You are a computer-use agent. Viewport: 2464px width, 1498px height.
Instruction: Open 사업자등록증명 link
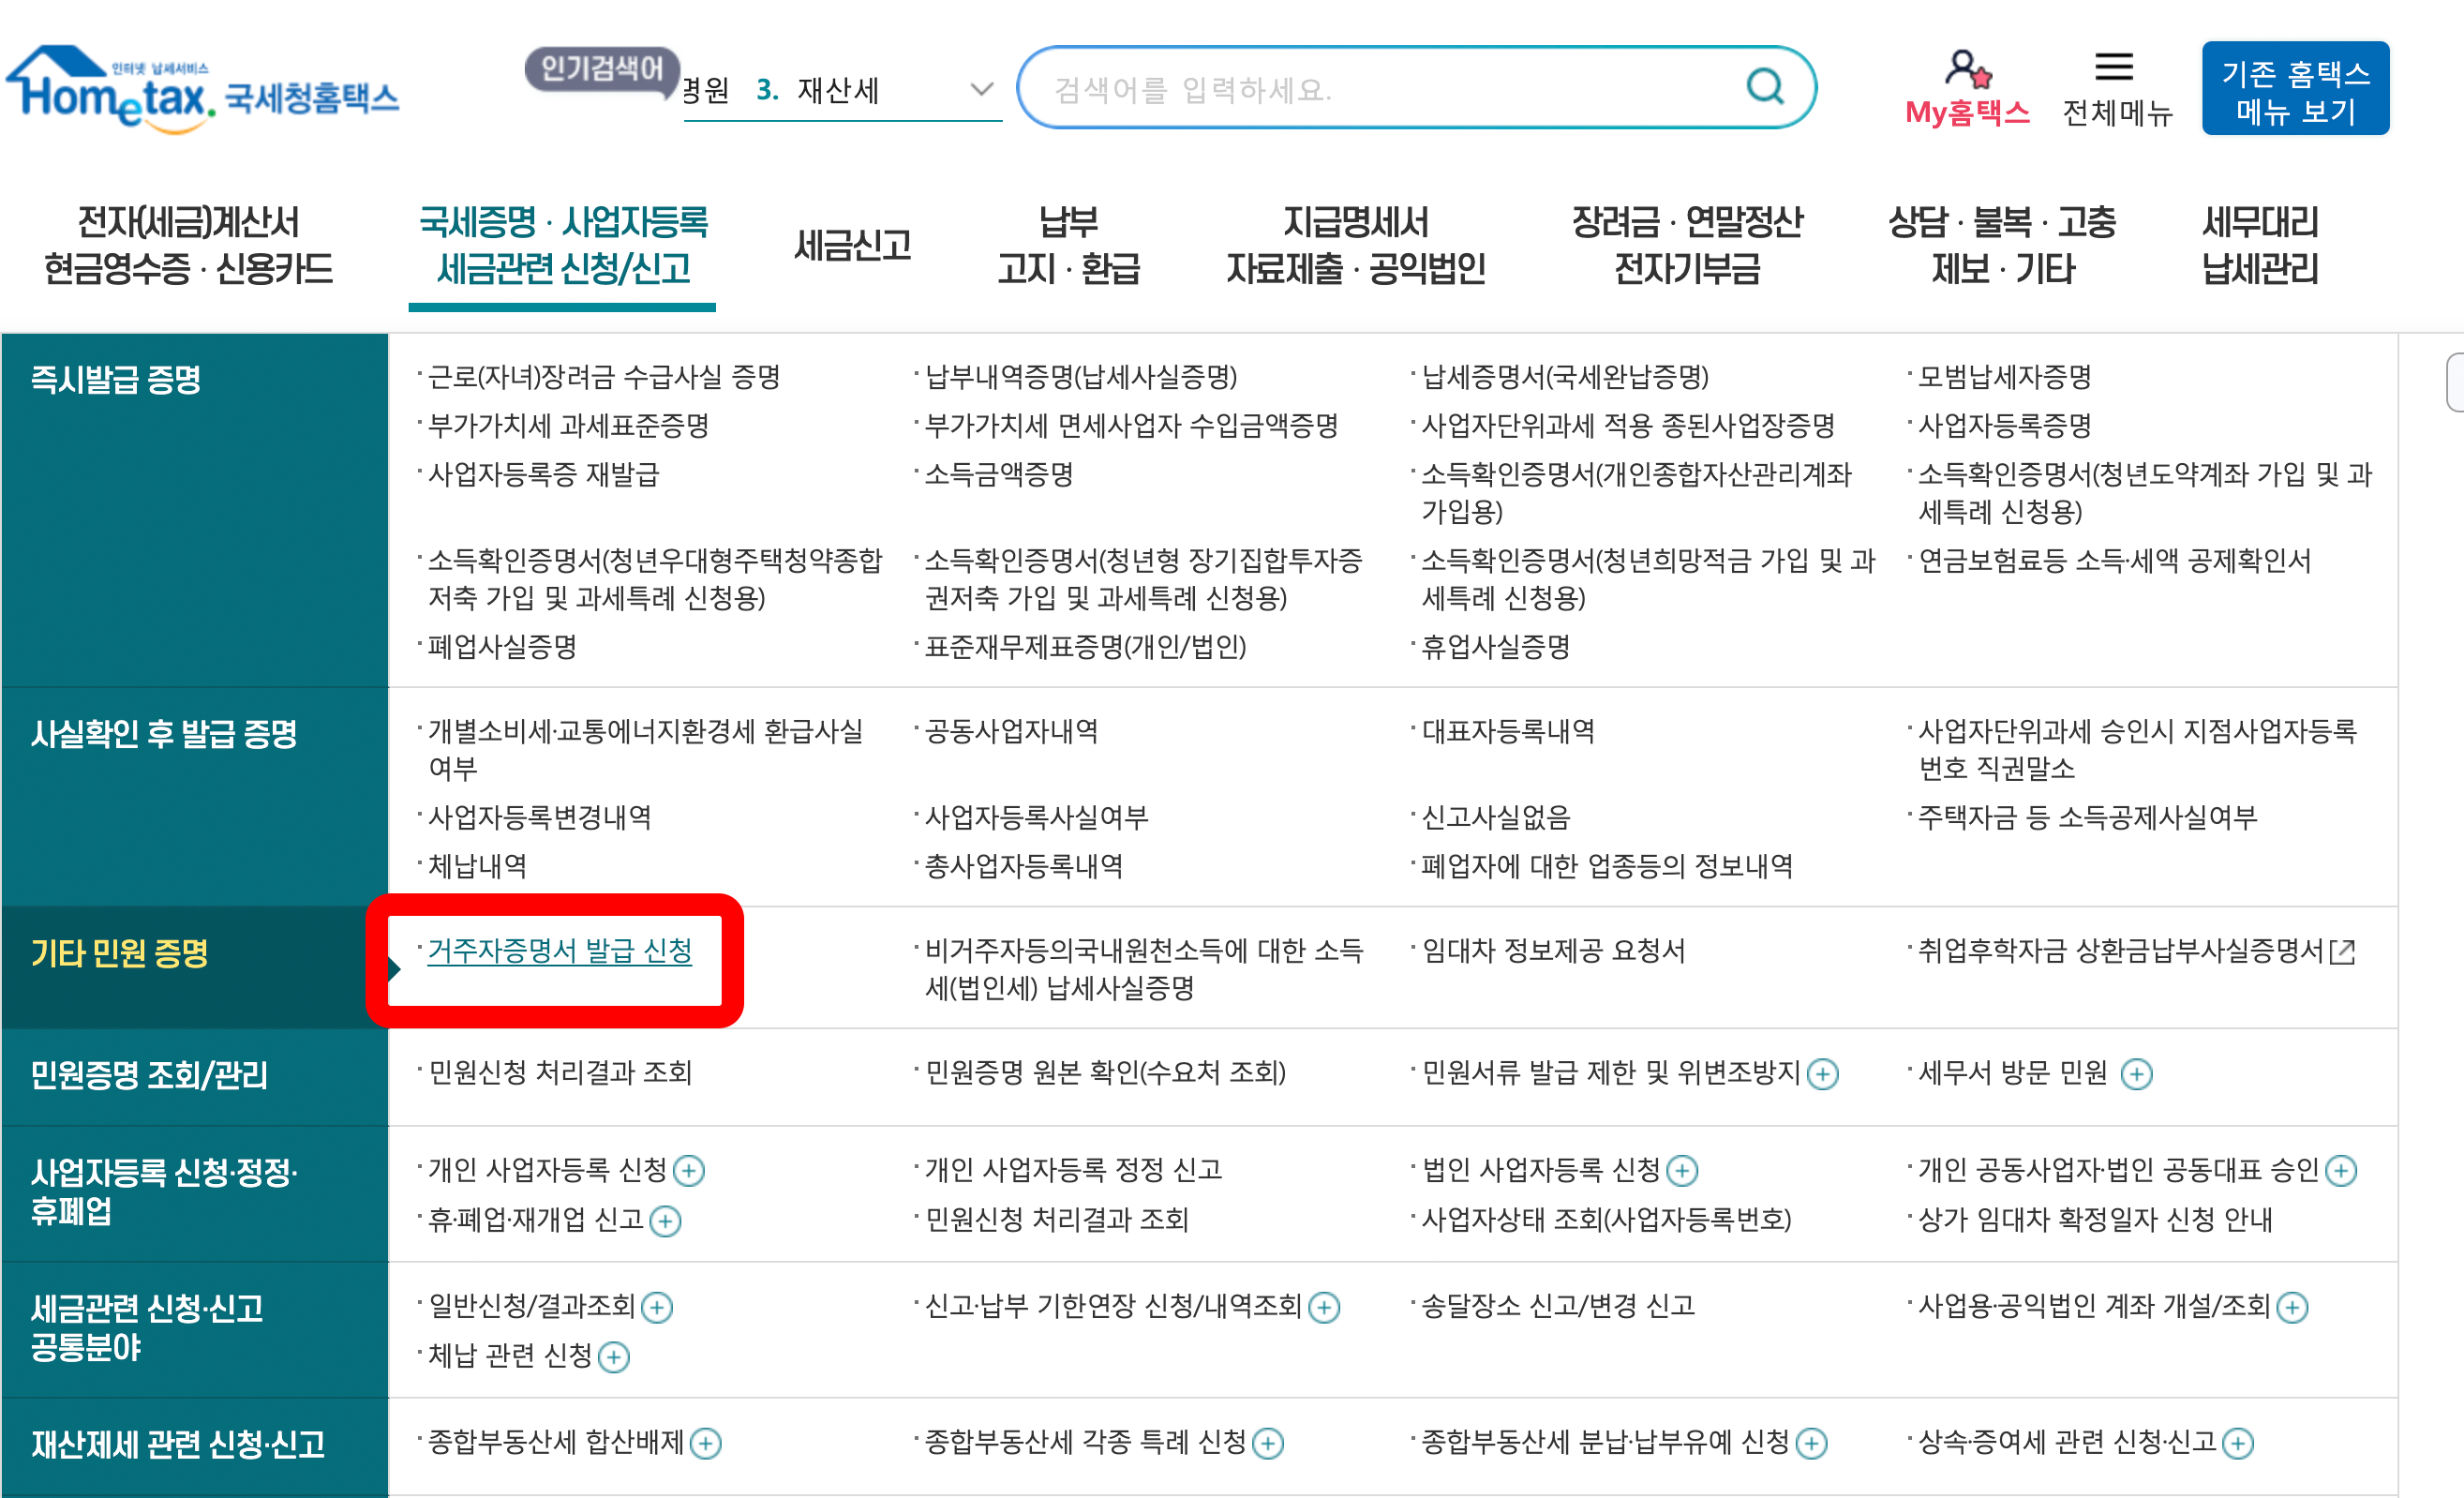click(2005, 426)
